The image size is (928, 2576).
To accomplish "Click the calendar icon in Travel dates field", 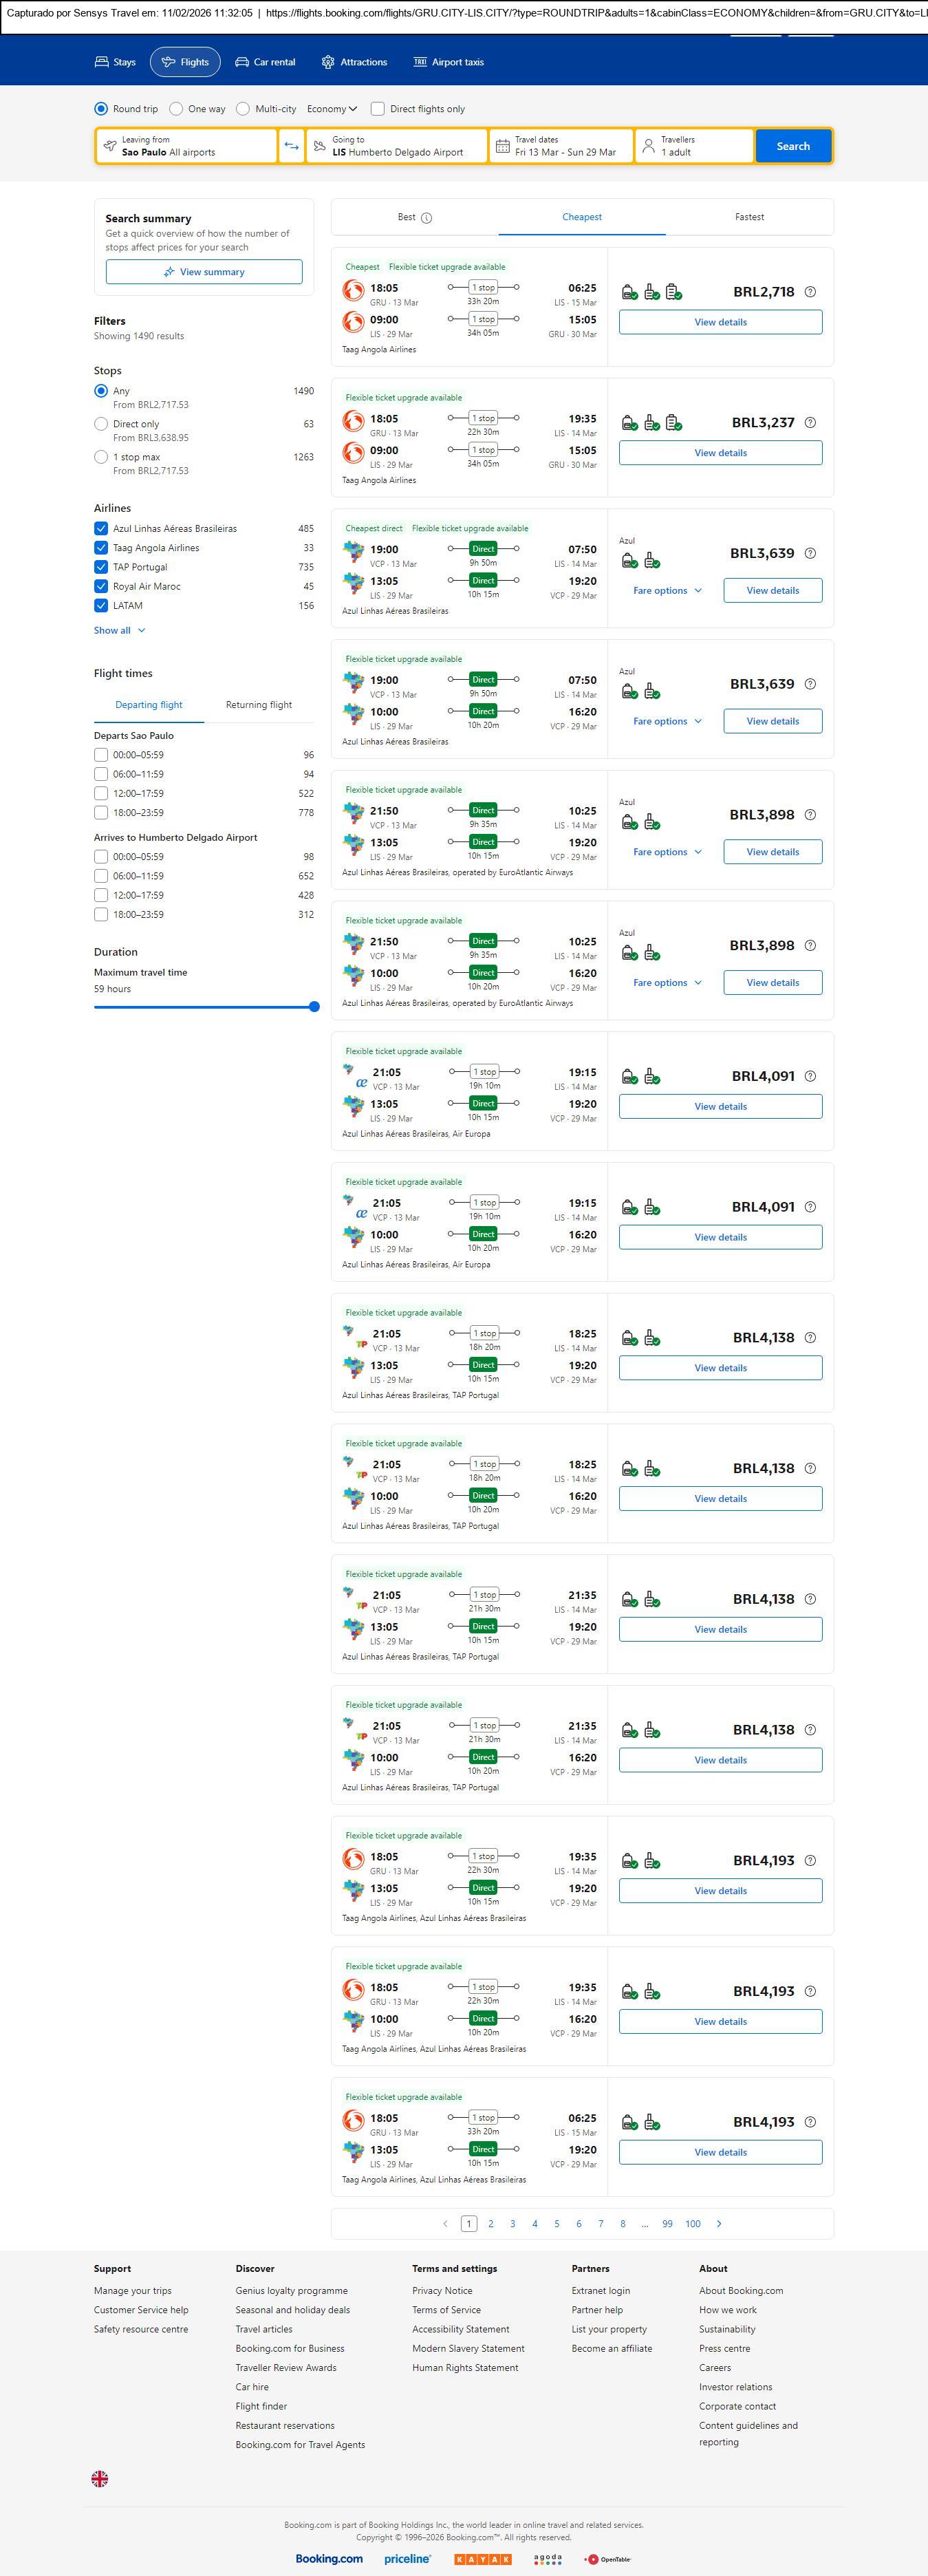I will (503, 146).
